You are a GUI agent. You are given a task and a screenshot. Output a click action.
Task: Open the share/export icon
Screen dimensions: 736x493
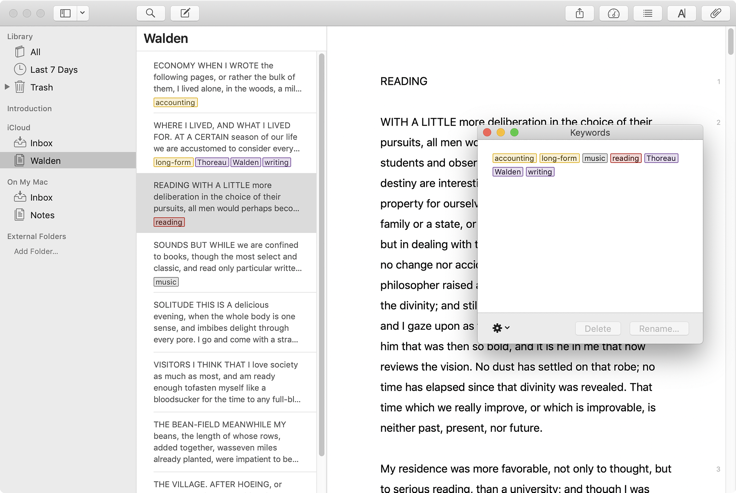580,13
